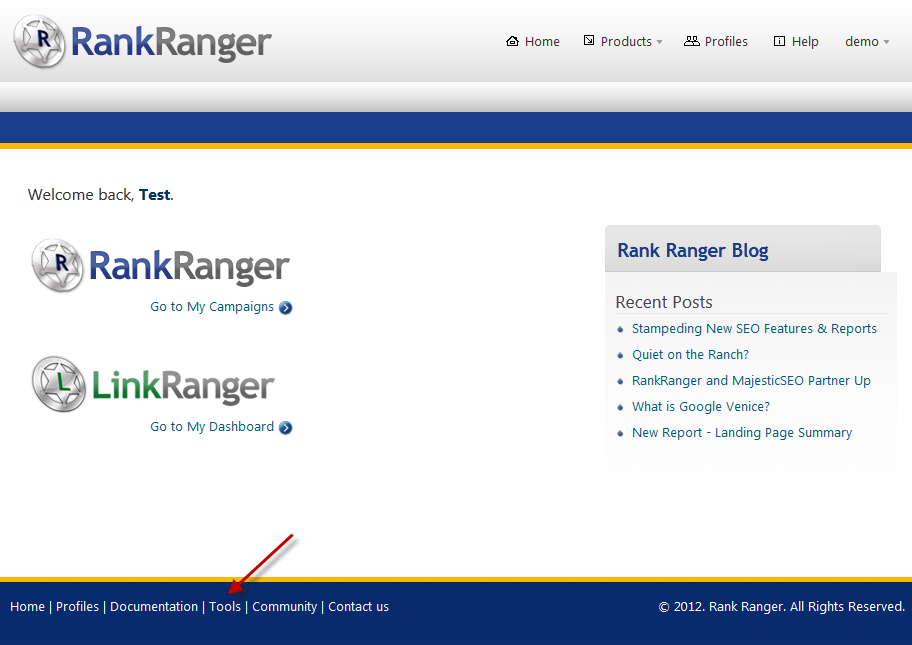Follow the Go to My Campaigns link
The image size is (912, 645).
click(x=212, y=307)
